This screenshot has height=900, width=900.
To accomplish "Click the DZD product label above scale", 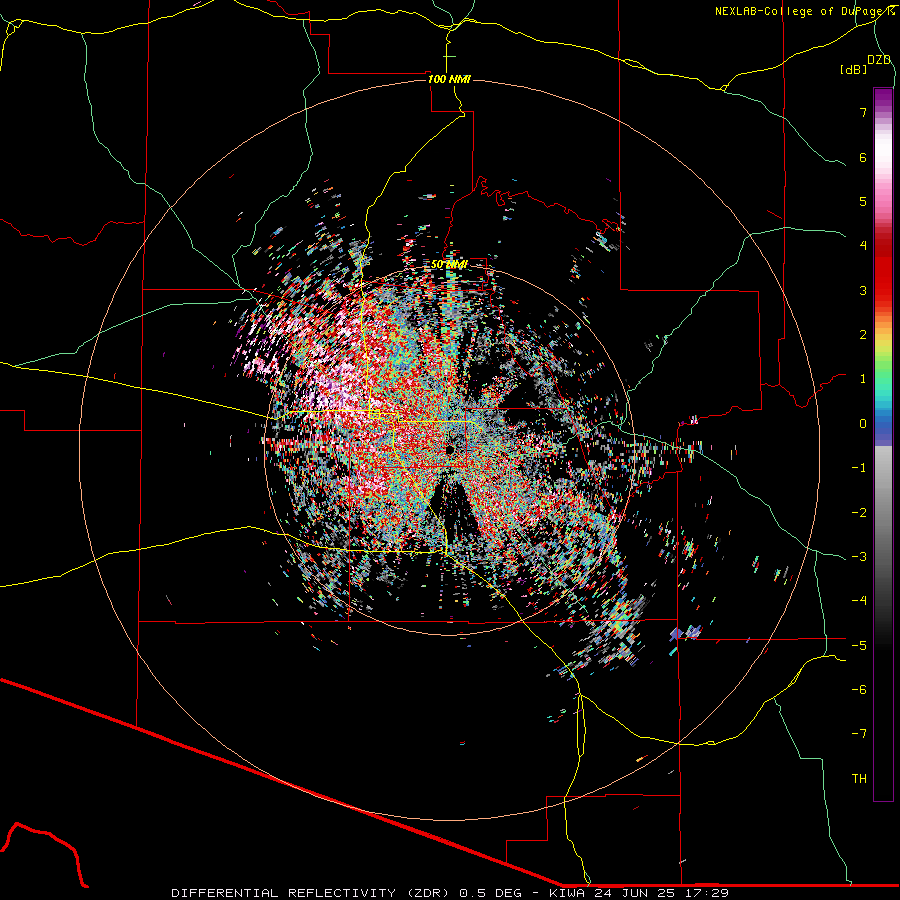I will click(x=879, y=60).
